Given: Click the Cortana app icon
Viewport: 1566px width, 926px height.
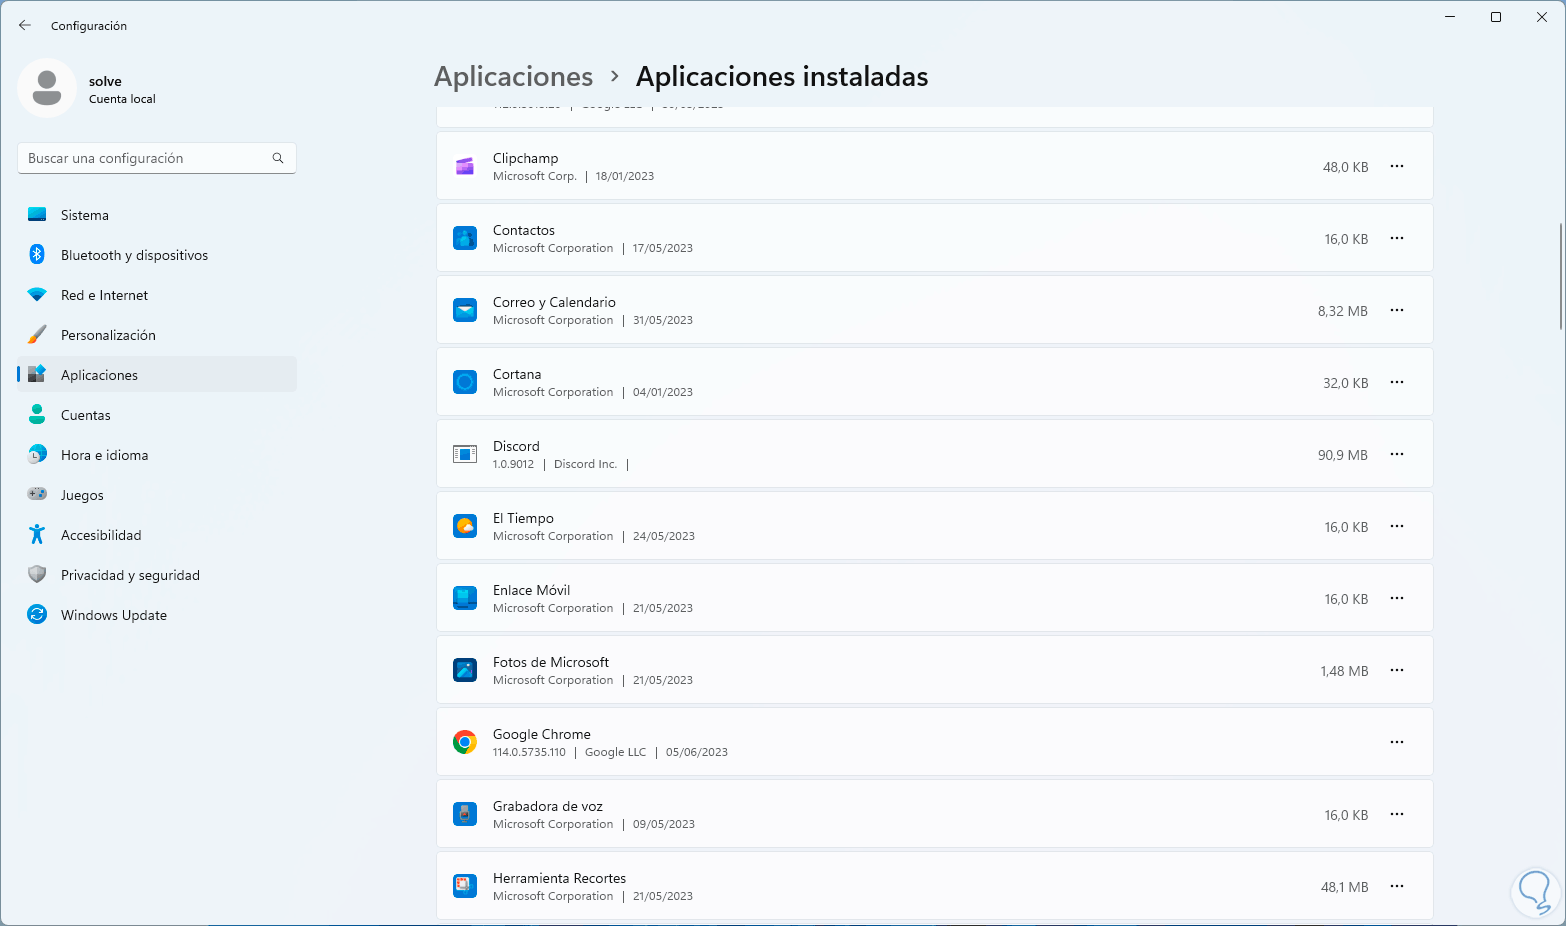Looking at the screenshot, I should (465, 382).
